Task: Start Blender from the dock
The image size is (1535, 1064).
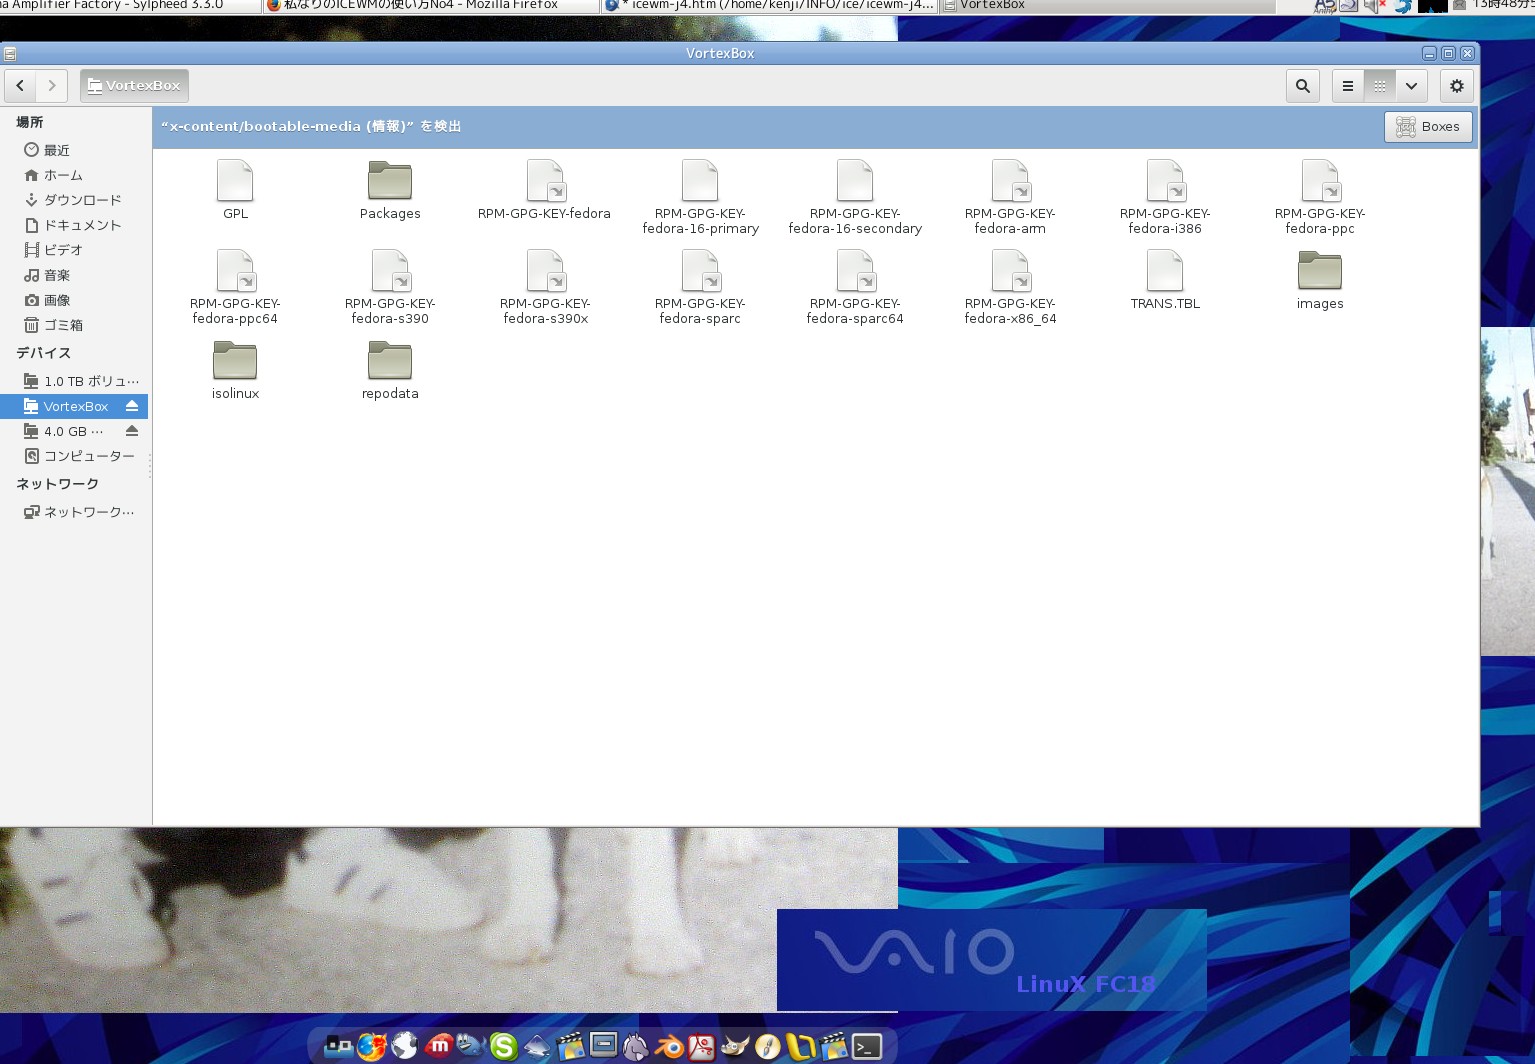Action: [x=668, y=1046]
